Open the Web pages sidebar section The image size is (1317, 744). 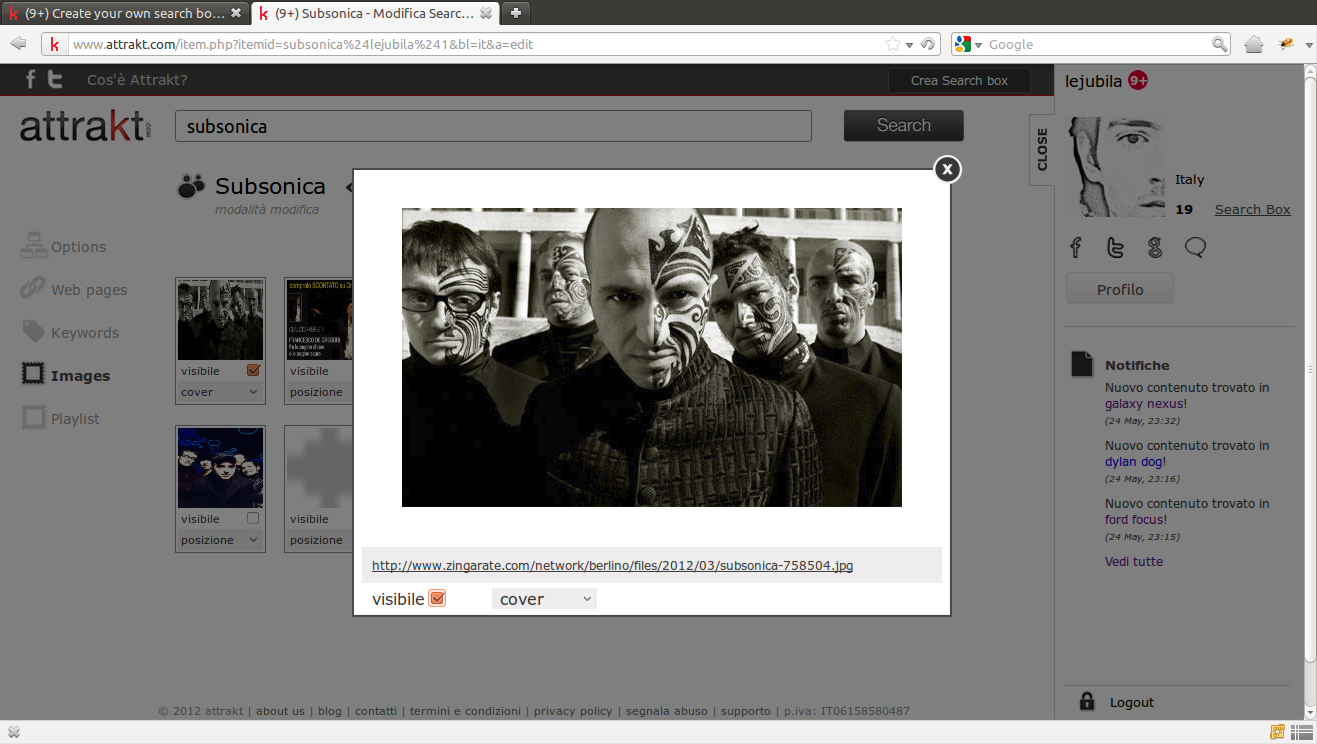(74, 290)
